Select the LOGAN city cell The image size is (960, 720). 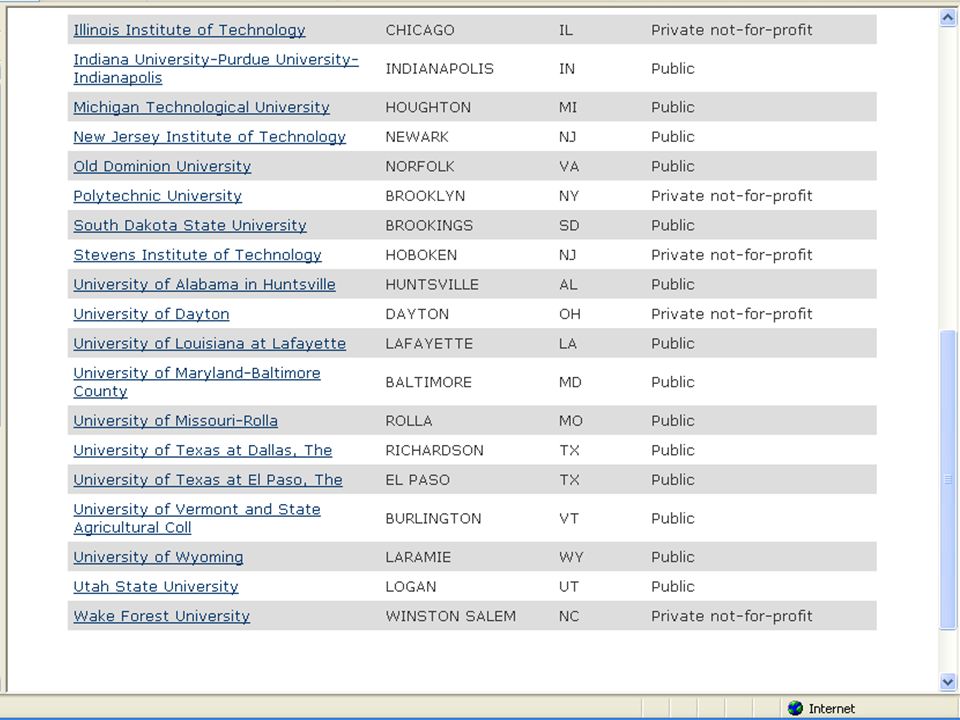(411, 587)
